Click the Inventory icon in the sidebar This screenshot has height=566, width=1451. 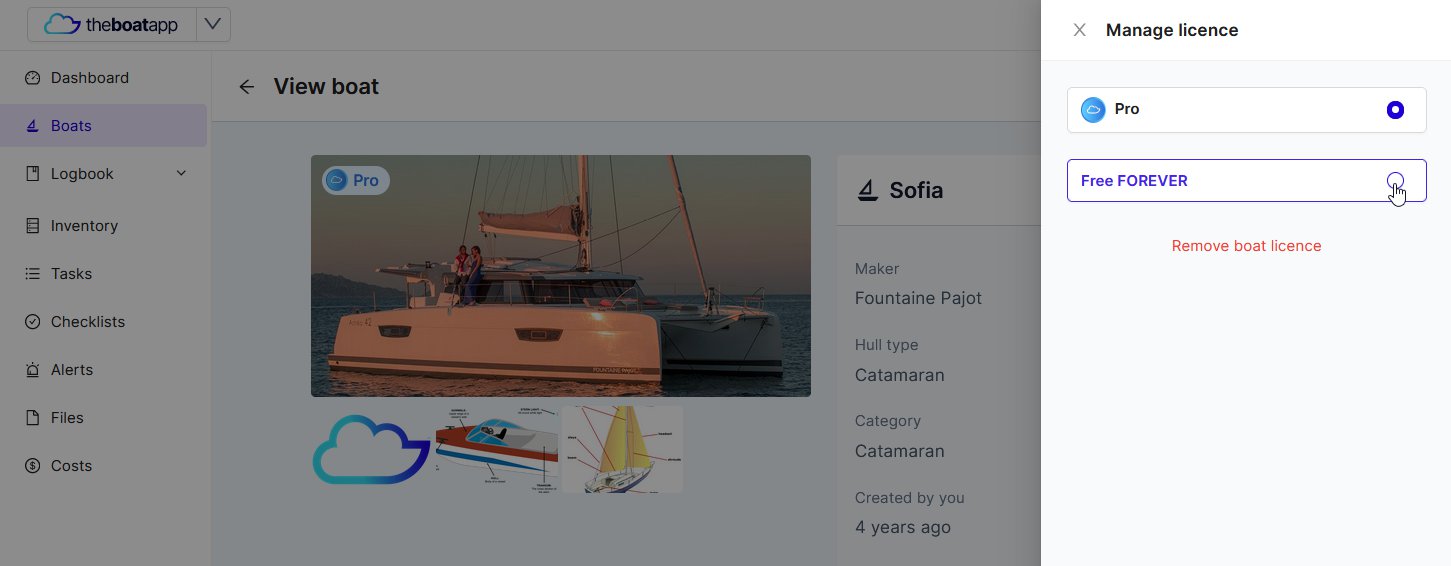point(32,226)
